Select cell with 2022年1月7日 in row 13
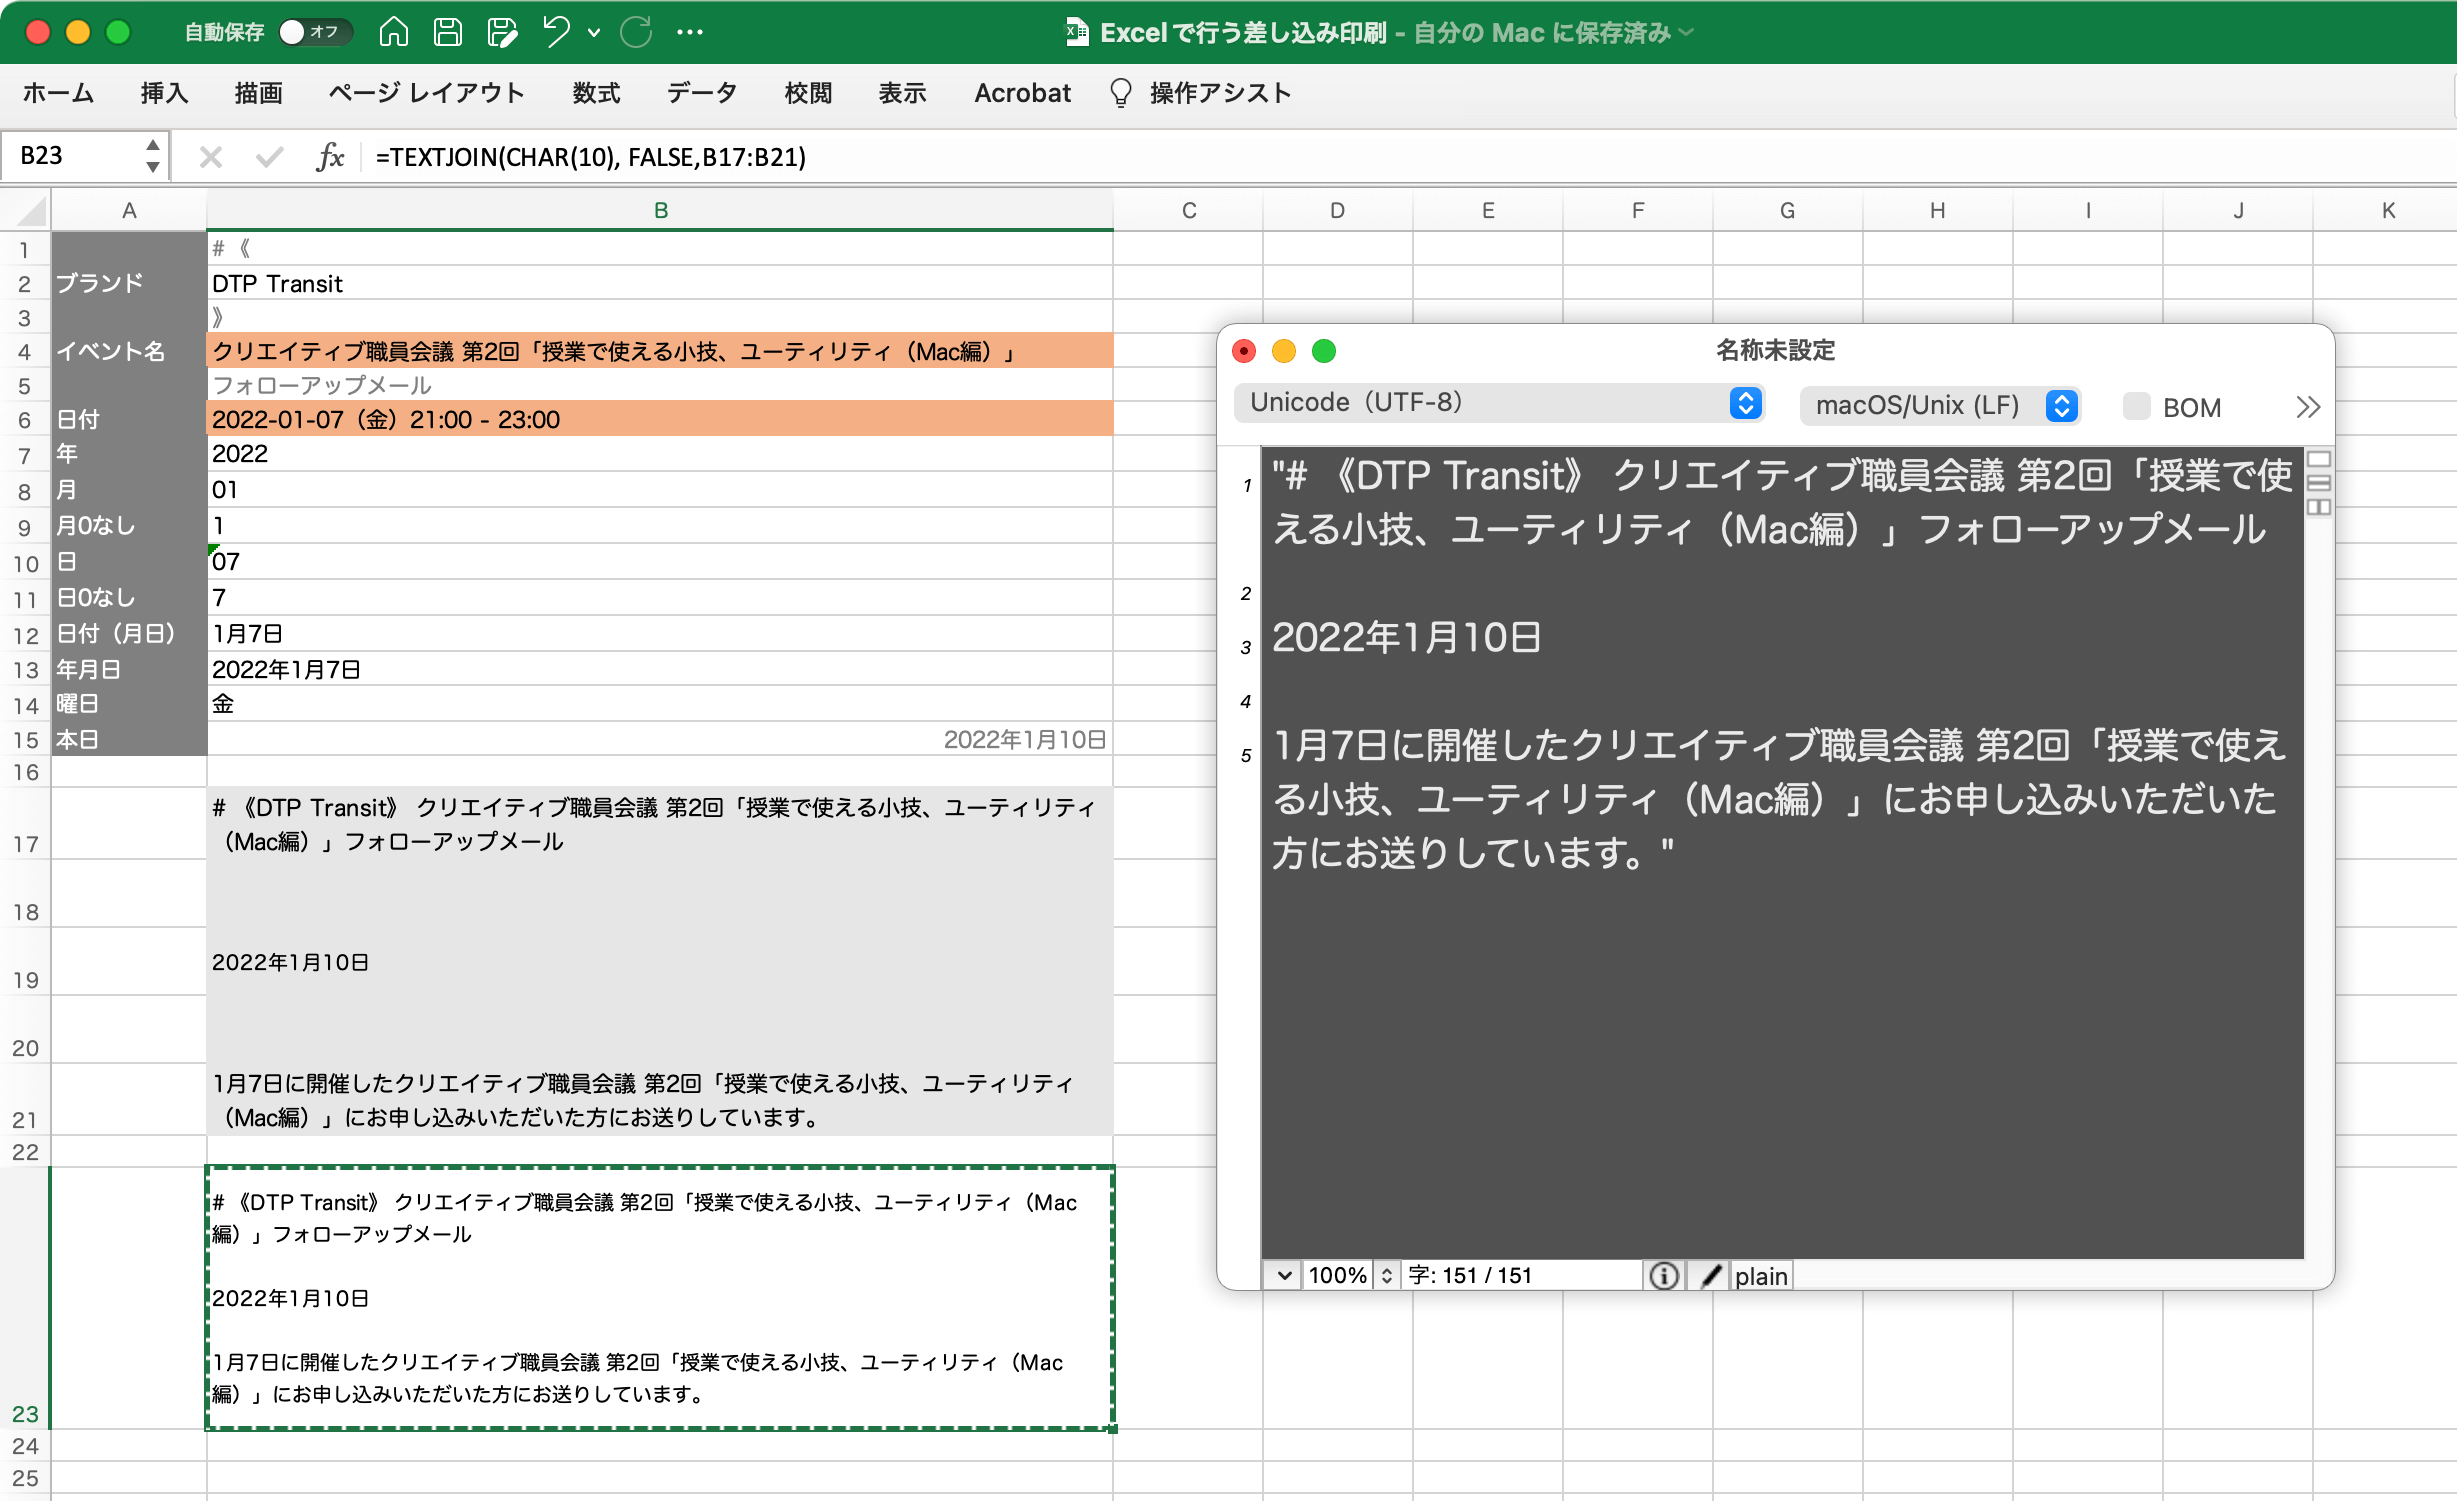The height and width of the screenshot is (1501, 2457). (660, 669)
